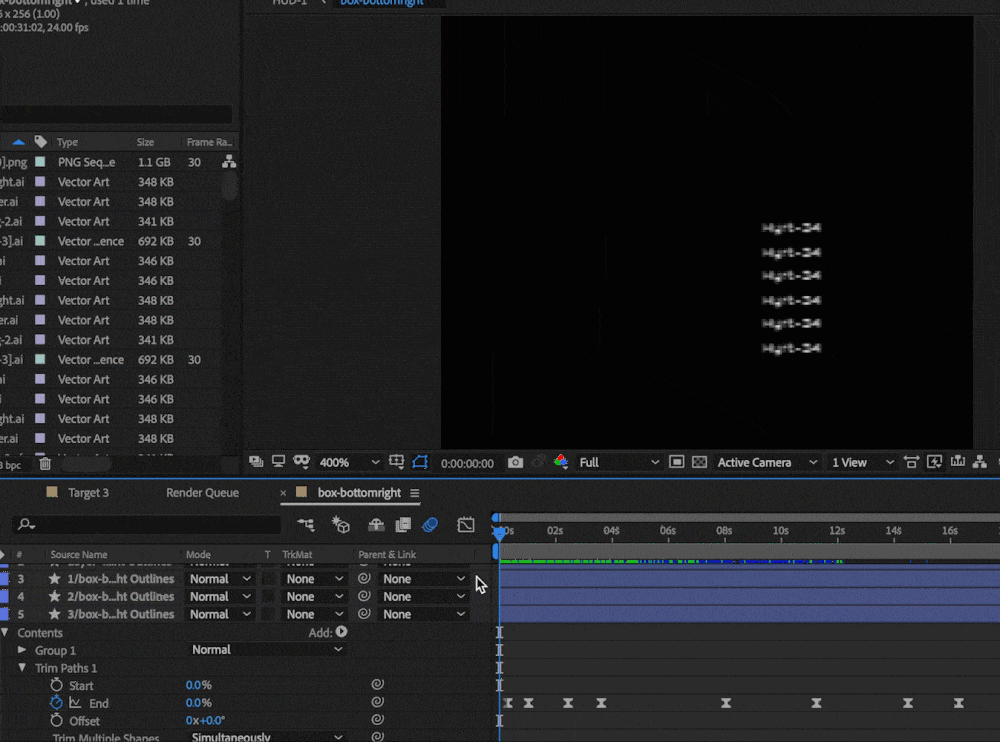Click the trash icon in Project panel
This screenshot has height=742, width=1000.
[x=45, y=464]
